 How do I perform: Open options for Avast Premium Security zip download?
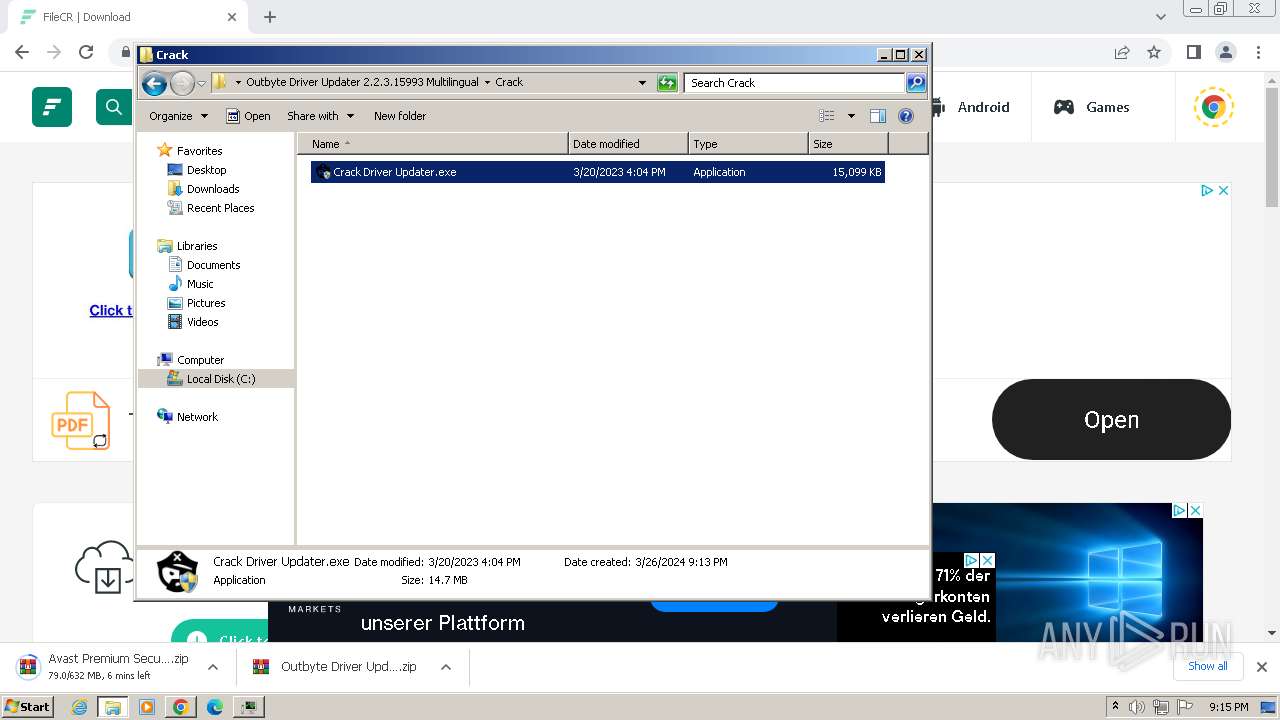[213, 667]
